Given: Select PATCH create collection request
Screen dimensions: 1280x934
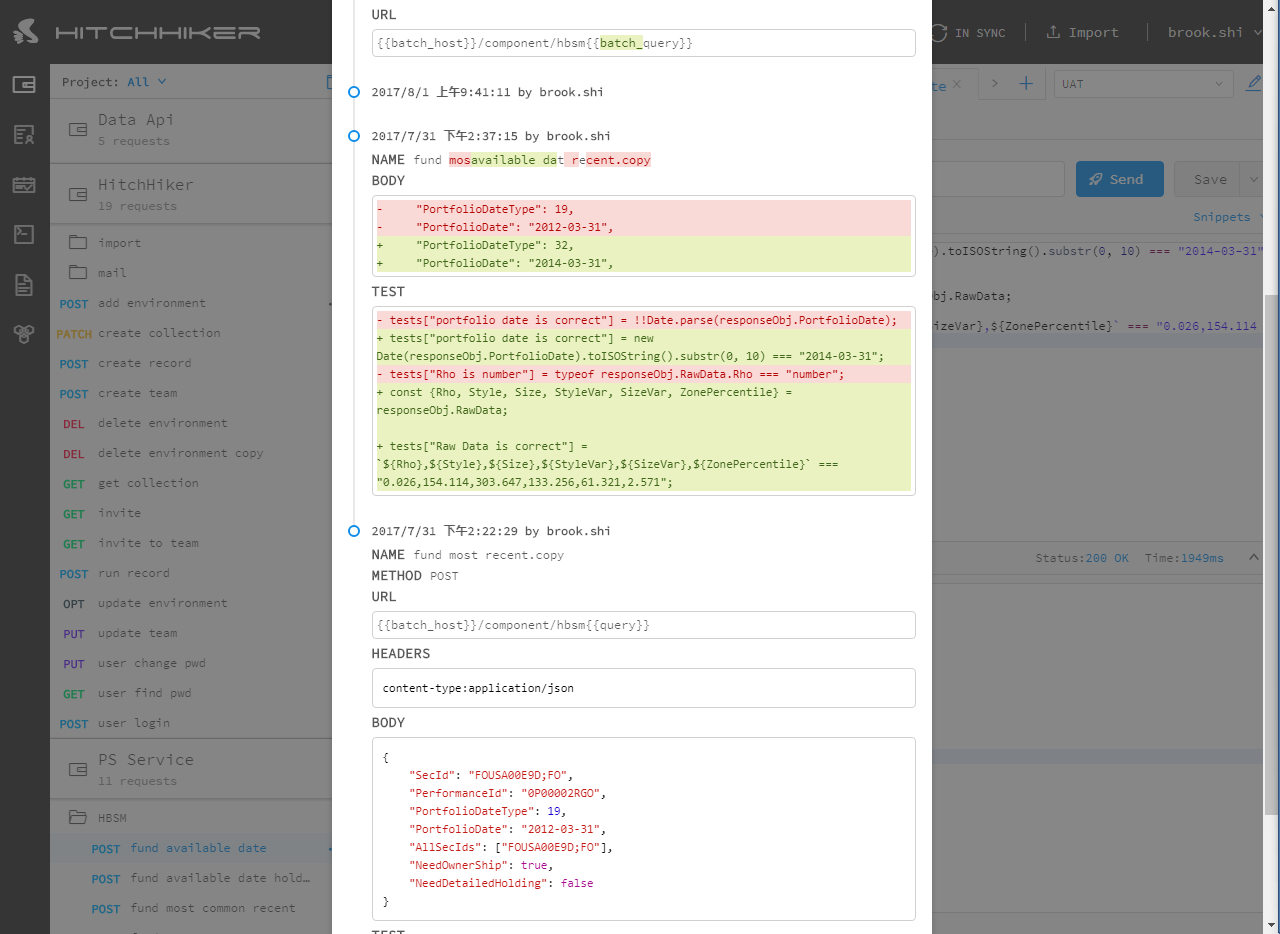Looking at the screenshot, I should pos(190,333).
